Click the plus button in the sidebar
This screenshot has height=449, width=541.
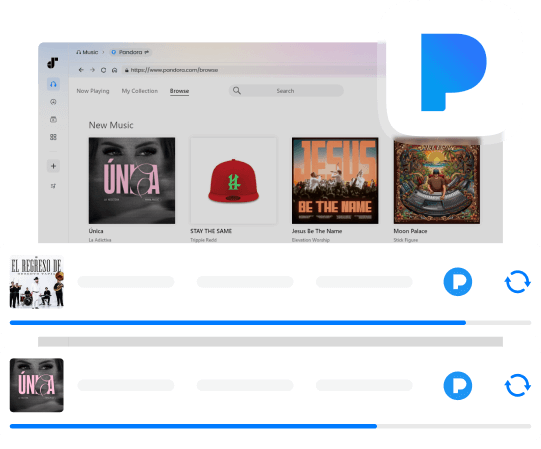pos(53,166)
